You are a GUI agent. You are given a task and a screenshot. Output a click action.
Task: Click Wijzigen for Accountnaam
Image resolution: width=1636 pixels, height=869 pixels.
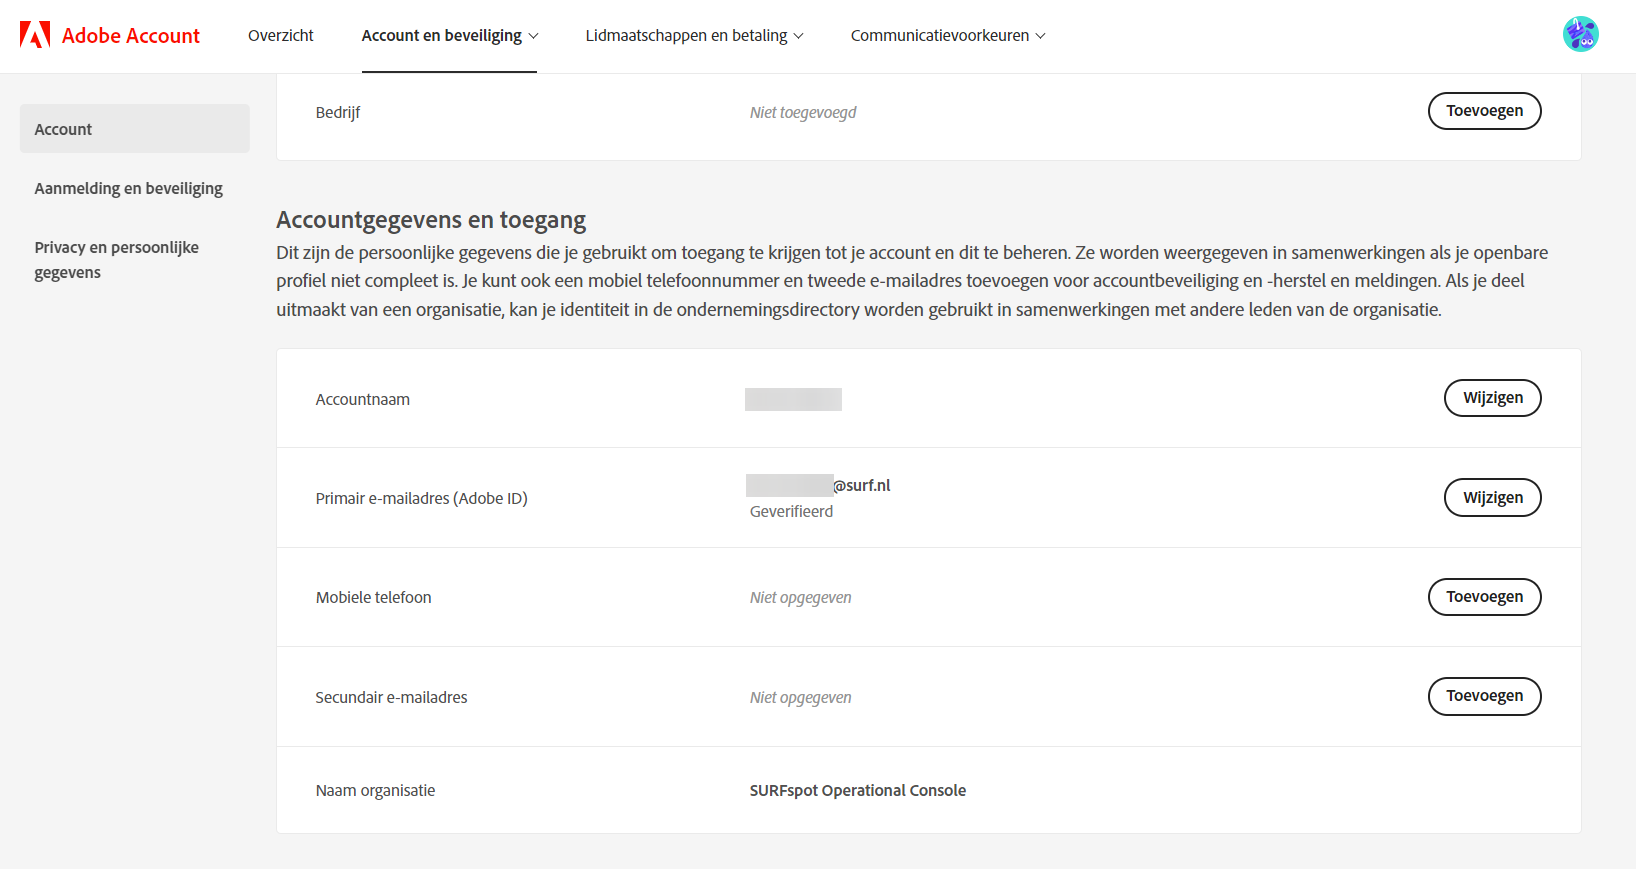coord(1492,398)
